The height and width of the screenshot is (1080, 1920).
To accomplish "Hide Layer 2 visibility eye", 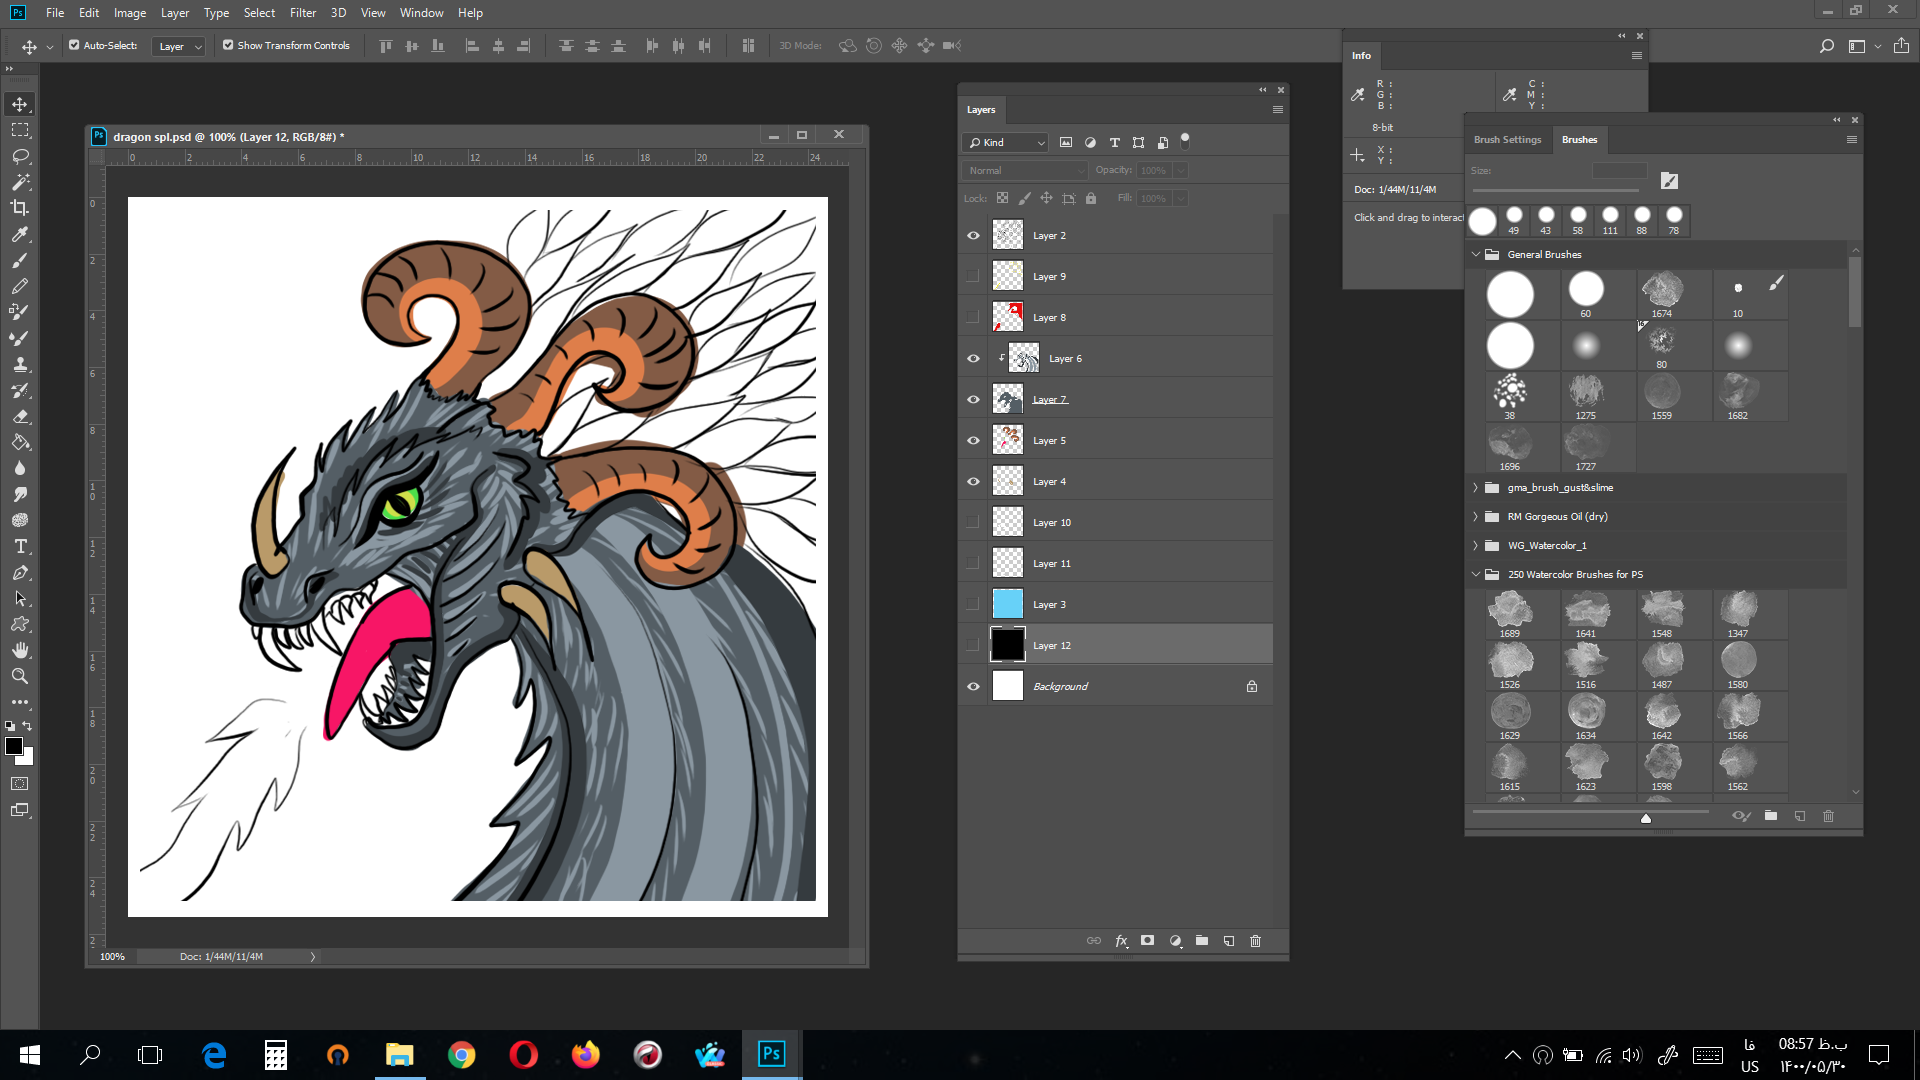I will [973, 235].
